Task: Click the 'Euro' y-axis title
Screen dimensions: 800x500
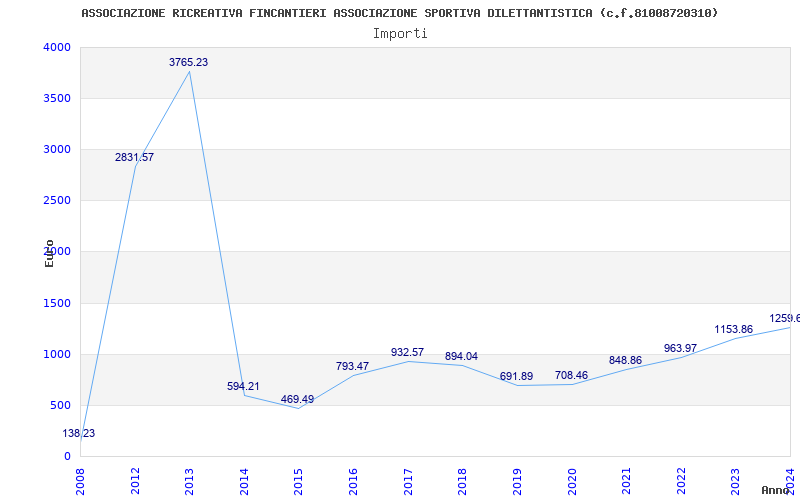Action: (x=49, y=253)
